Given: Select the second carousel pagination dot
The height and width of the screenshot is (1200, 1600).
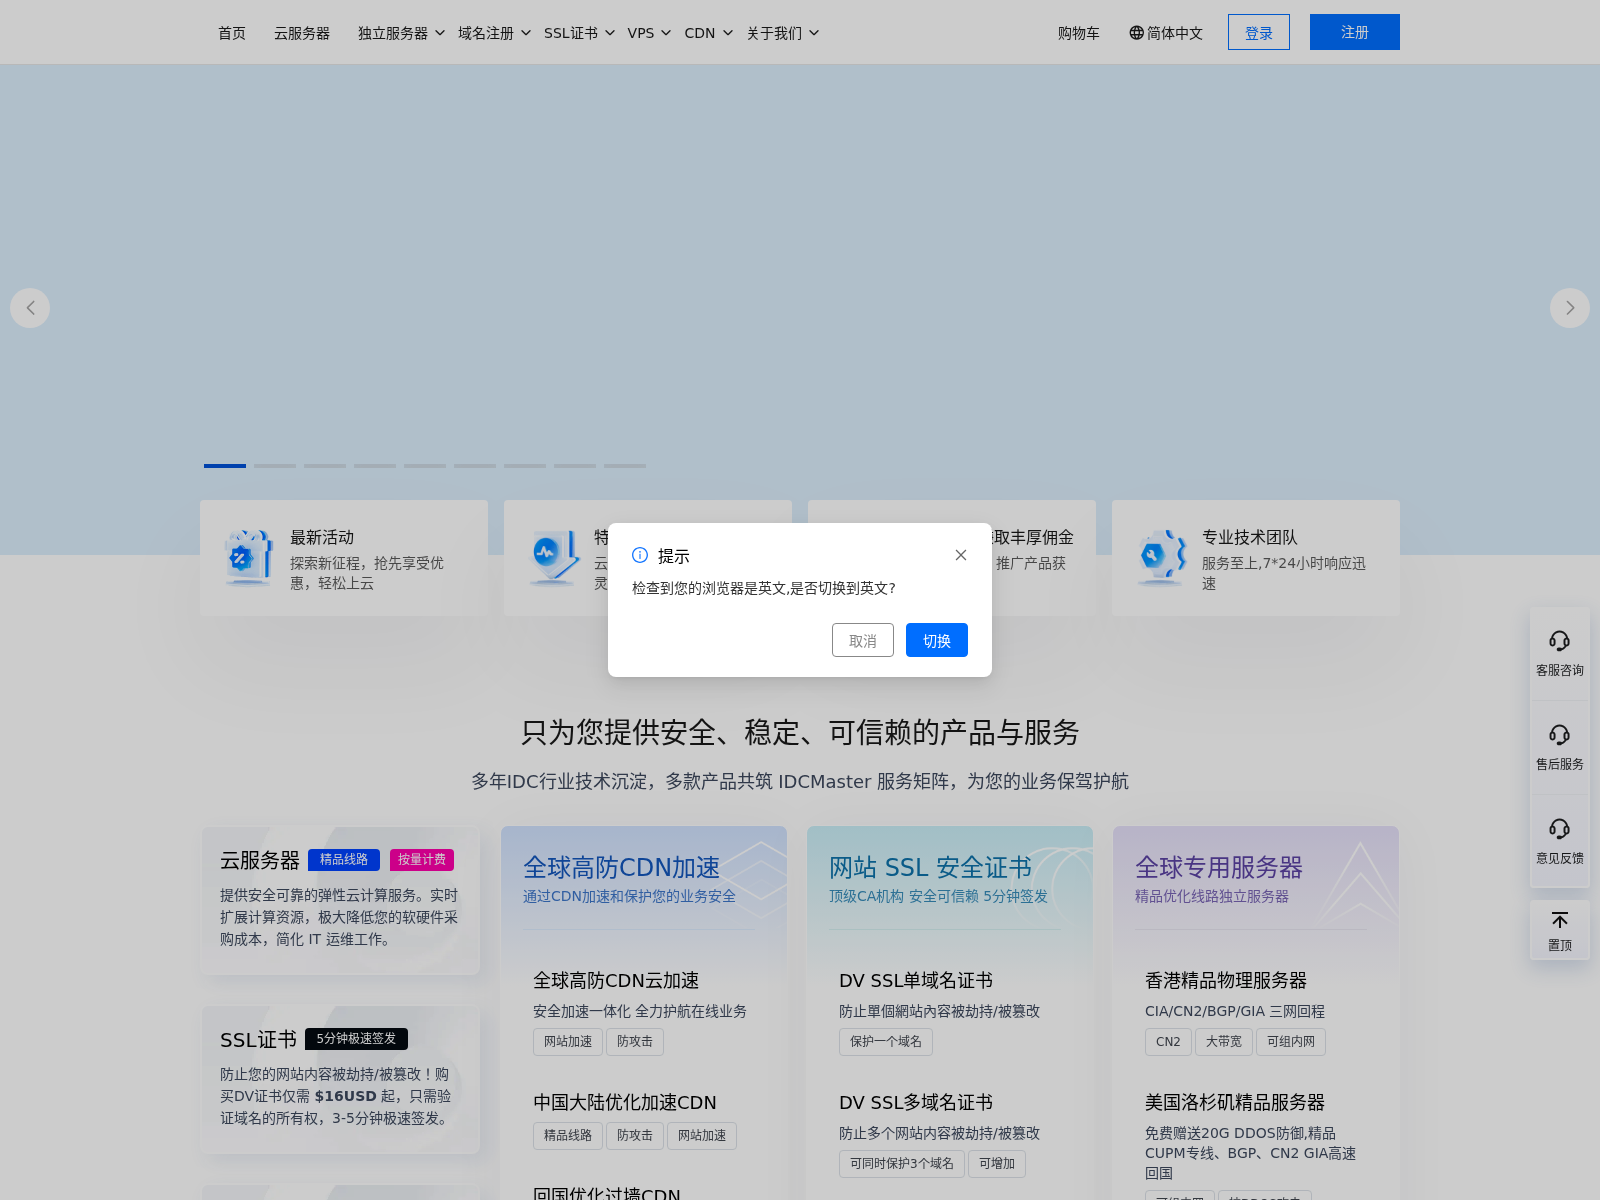Looking at the screenshot, I should (x=275, y=466).
